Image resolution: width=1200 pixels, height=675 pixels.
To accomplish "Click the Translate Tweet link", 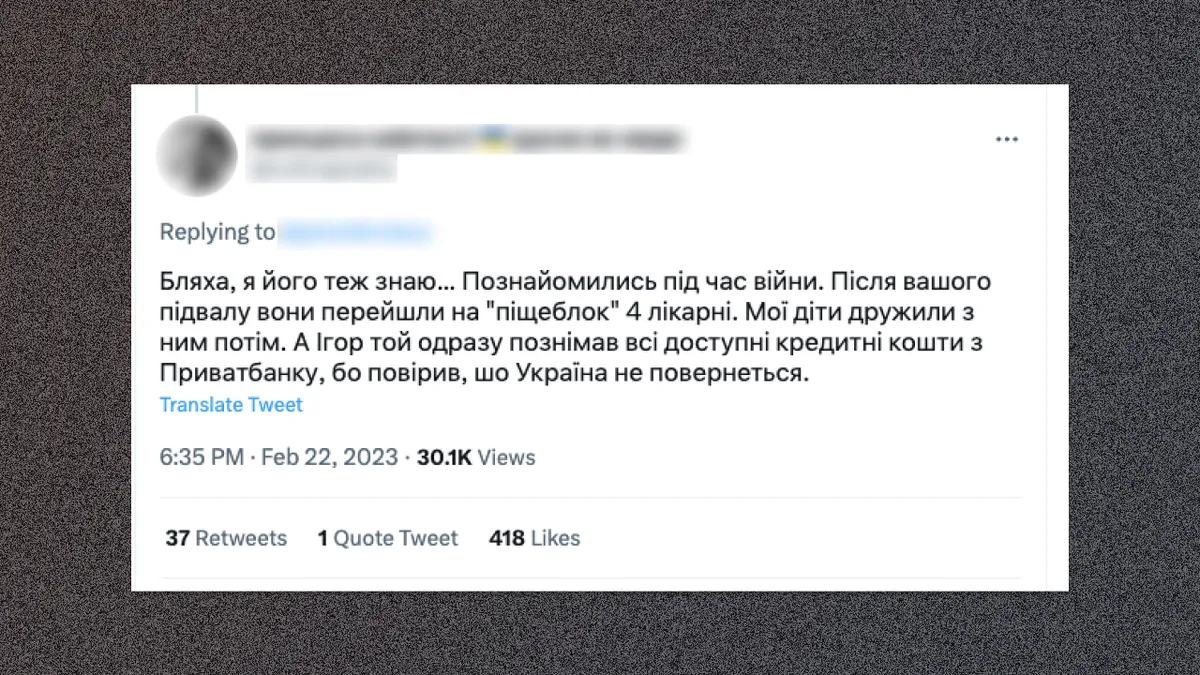I will click(231, 405).
